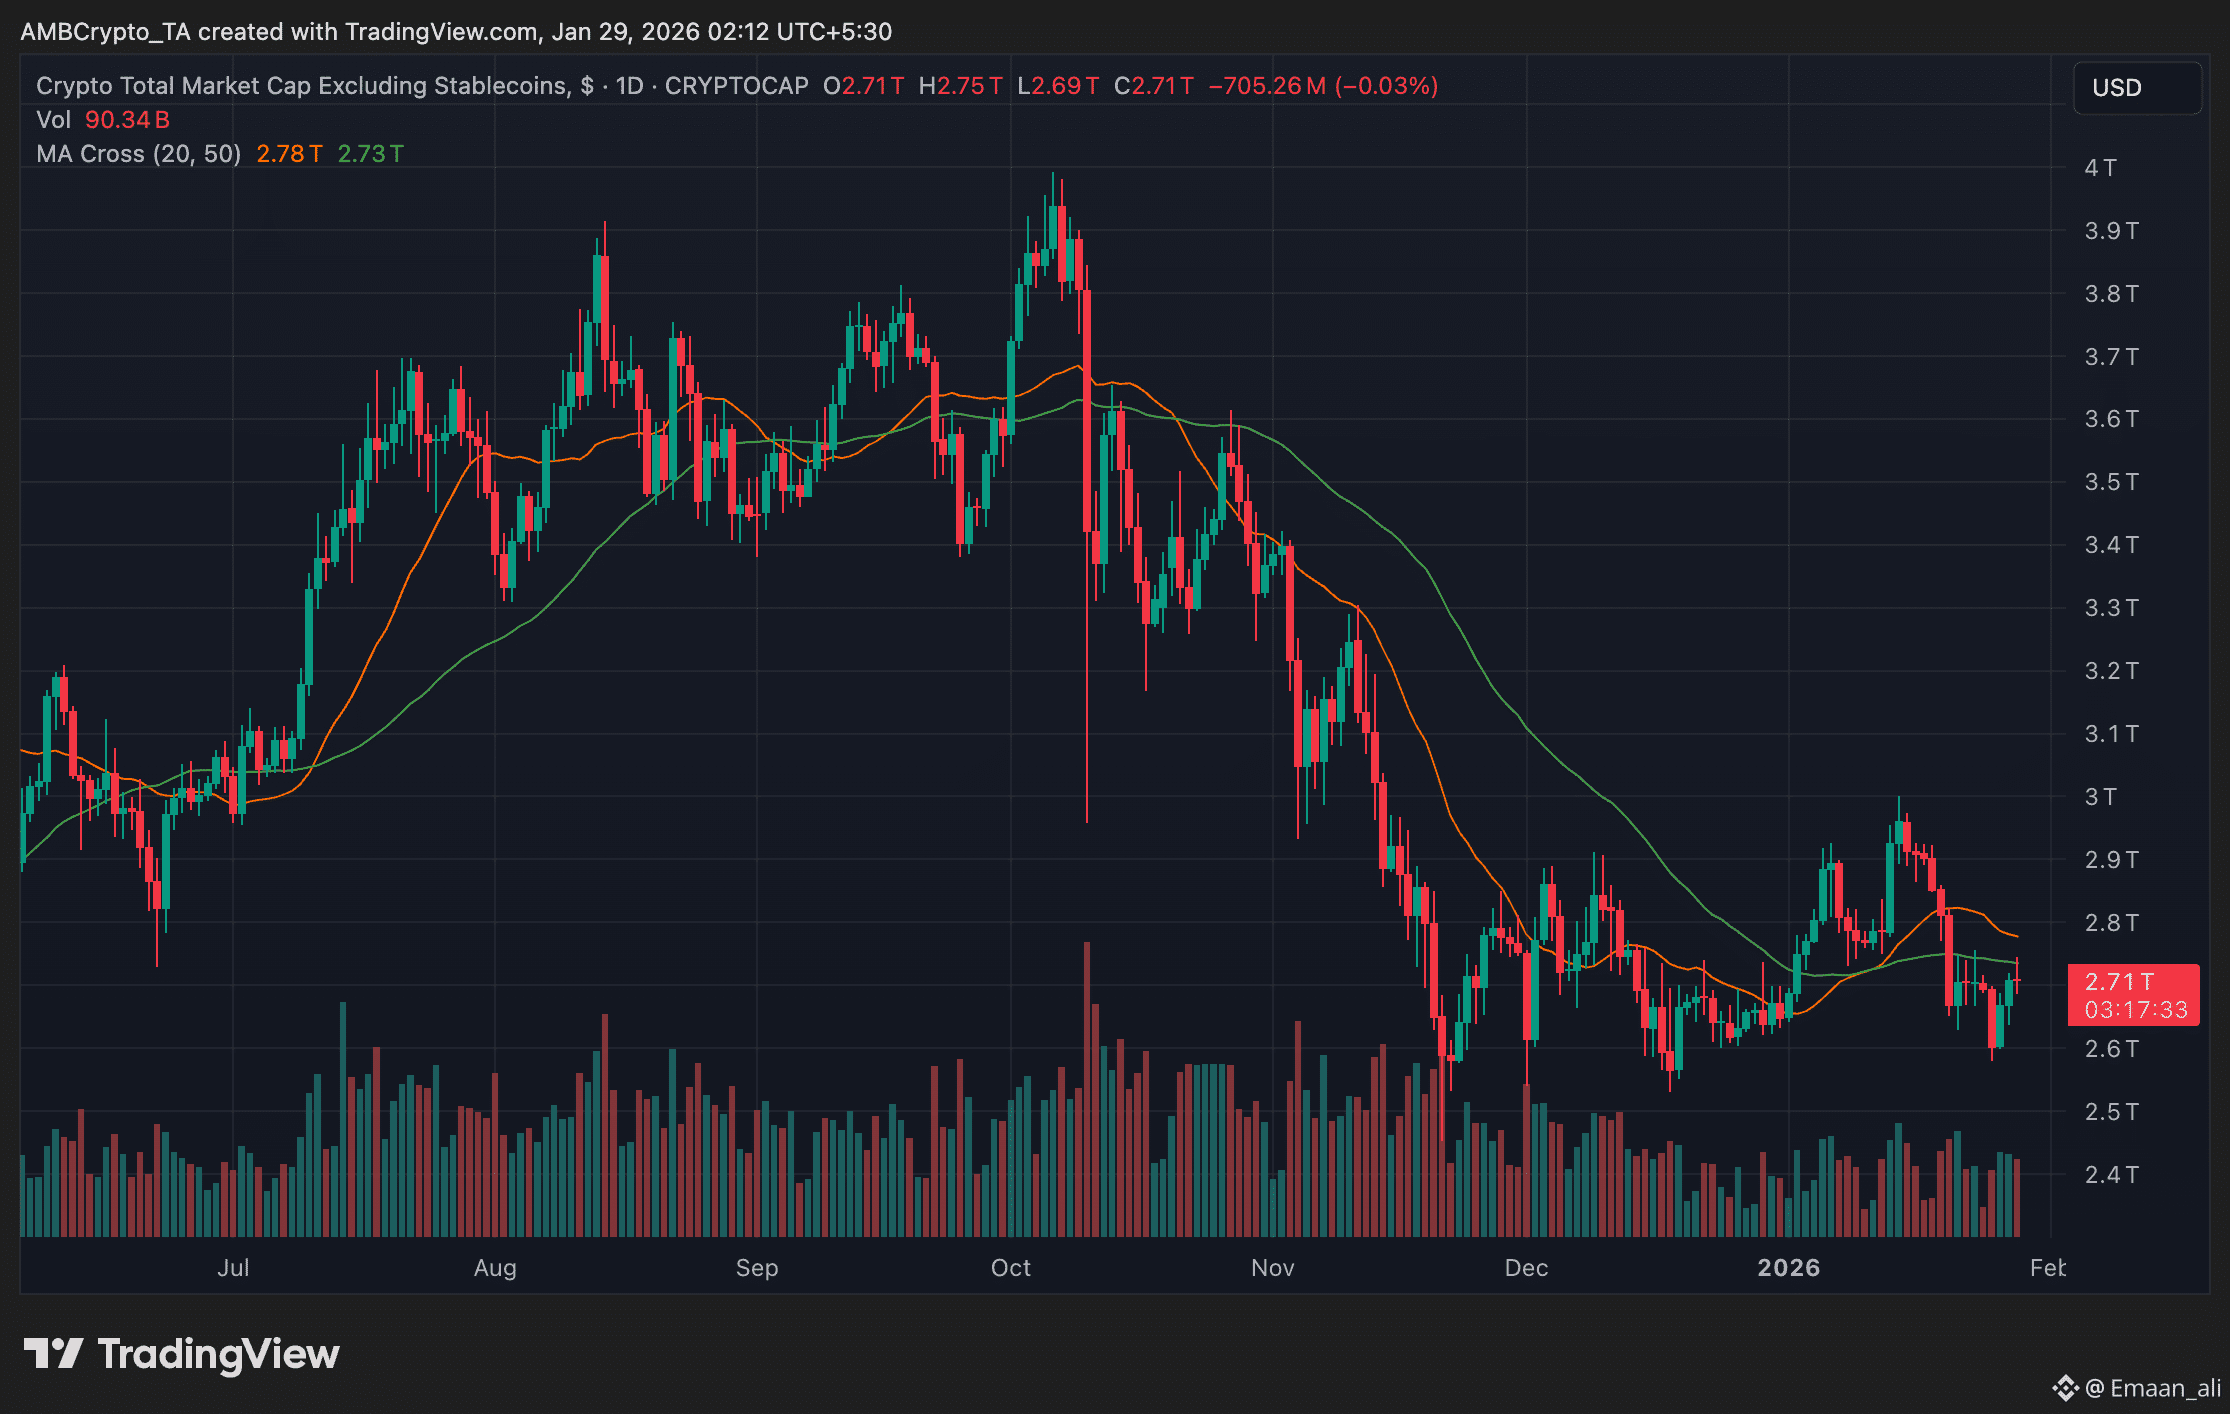Click the Crypto Total Market Cap title

tap(301, 86)
